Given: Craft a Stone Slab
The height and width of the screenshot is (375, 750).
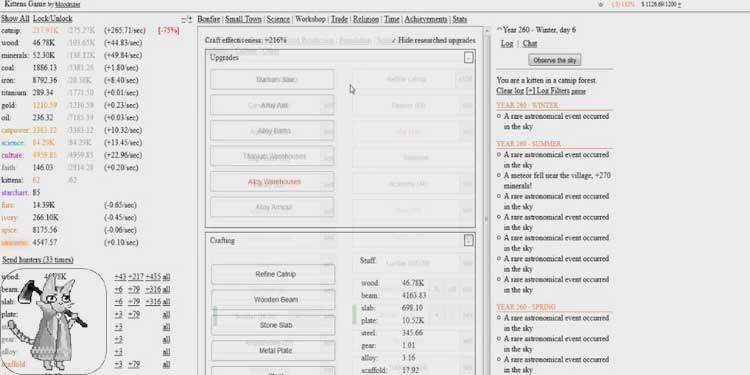Looking at the screenshot, I should (x=273, y=325).
